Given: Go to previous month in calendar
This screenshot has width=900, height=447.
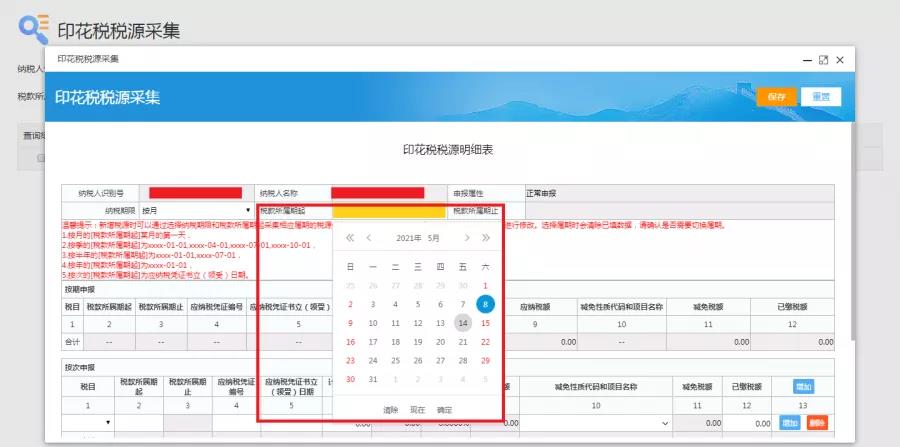Looking at the screenshot, I should point(369,238).
